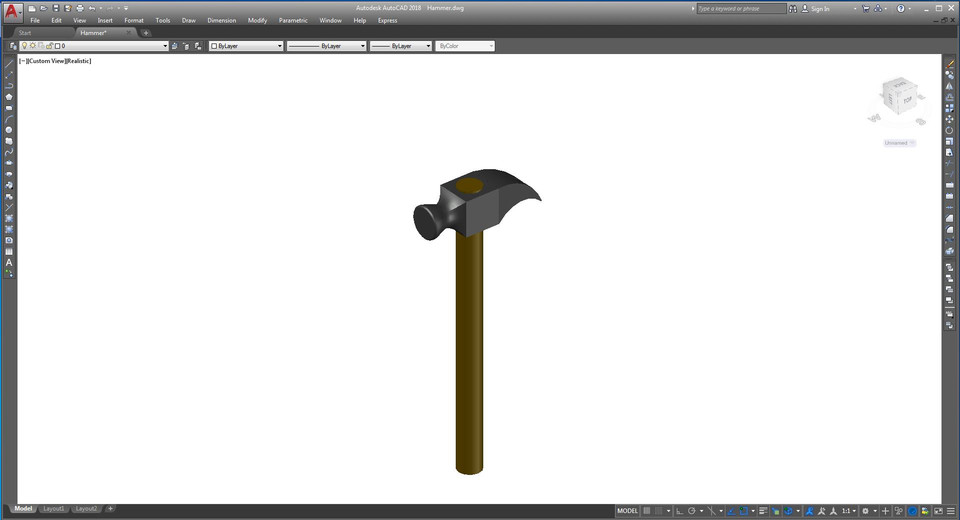Open the Unnamed UCS dropdown under ViewCube

point(899,143)
